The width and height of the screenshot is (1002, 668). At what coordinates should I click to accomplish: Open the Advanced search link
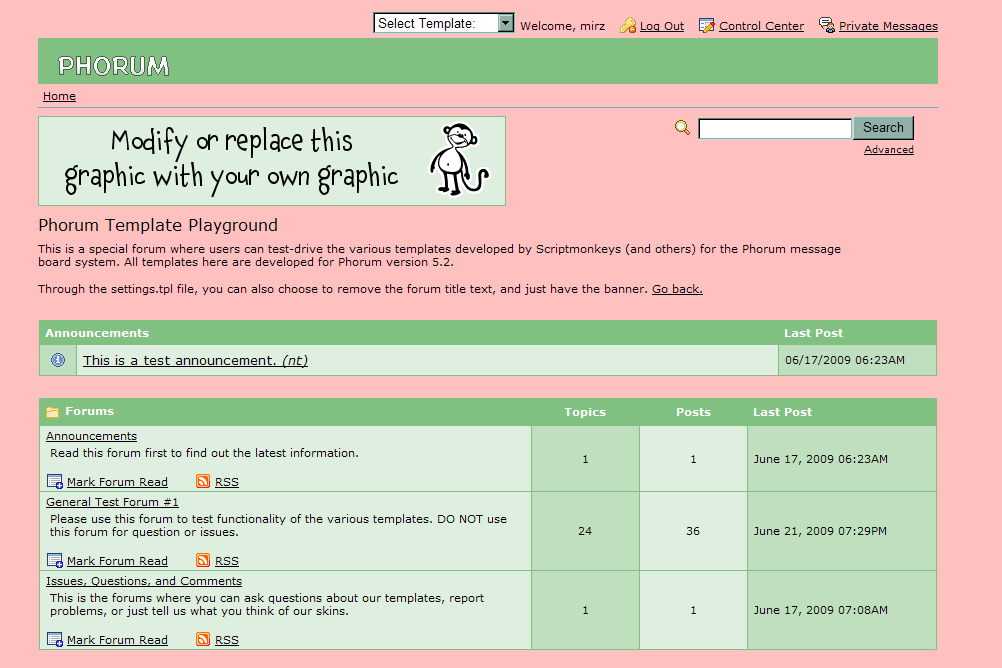(x=888, y=150)
